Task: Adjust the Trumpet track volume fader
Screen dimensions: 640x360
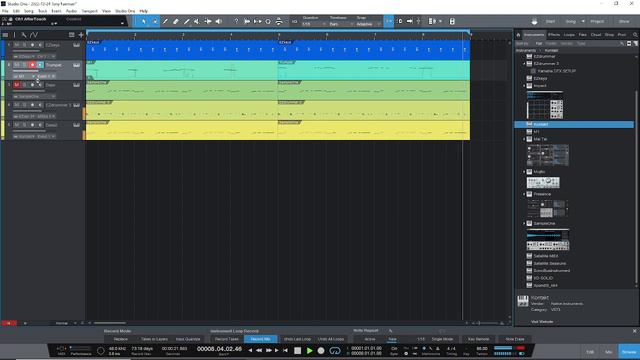Action: 35,71
